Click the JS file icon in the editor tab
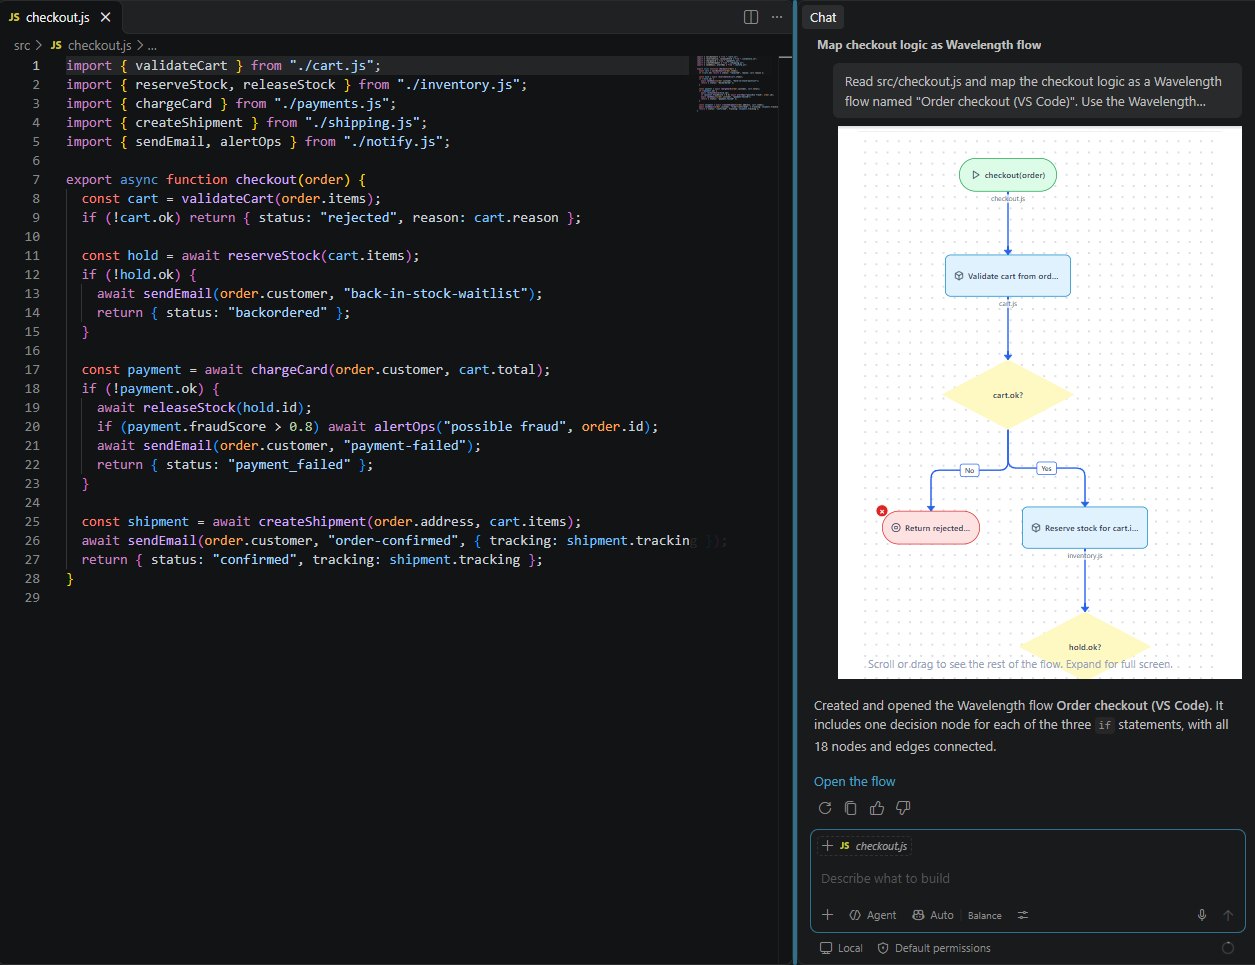1255x965 pixels. pos(14,17)
